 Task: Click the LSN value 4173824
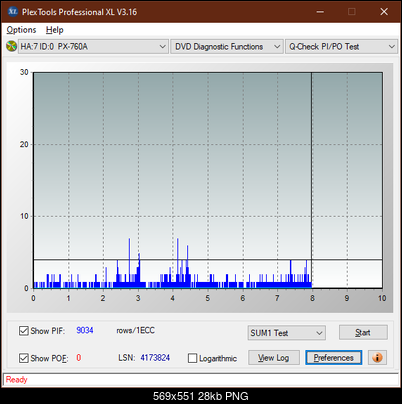coord(155,358)
